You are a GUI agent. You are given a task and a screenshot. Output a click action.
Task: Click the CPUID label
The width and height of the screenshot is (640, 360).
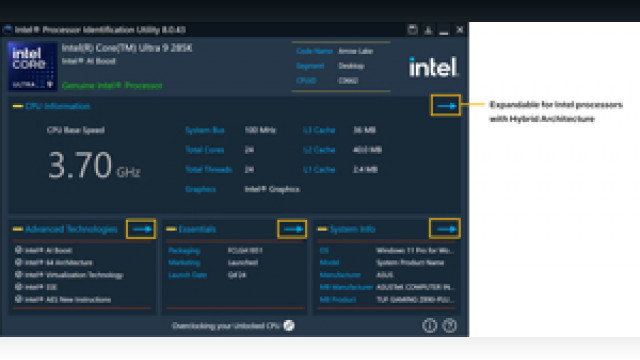(306, 80)
